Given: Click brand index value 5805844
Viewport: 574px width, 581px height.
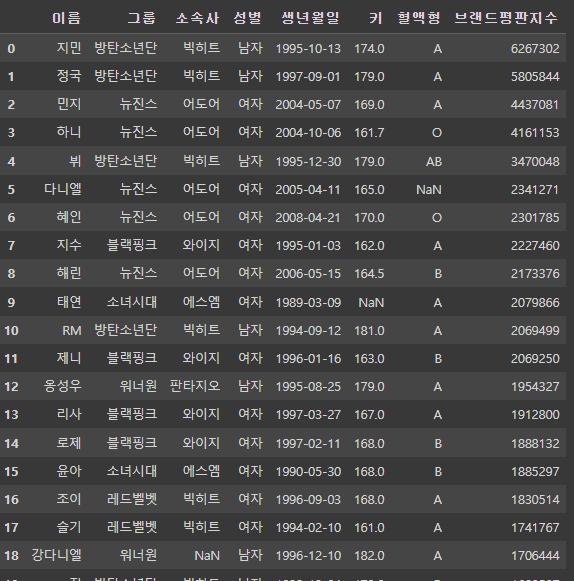Looking at the screenshot, I should pyautogui.click(x=535, y=77).
